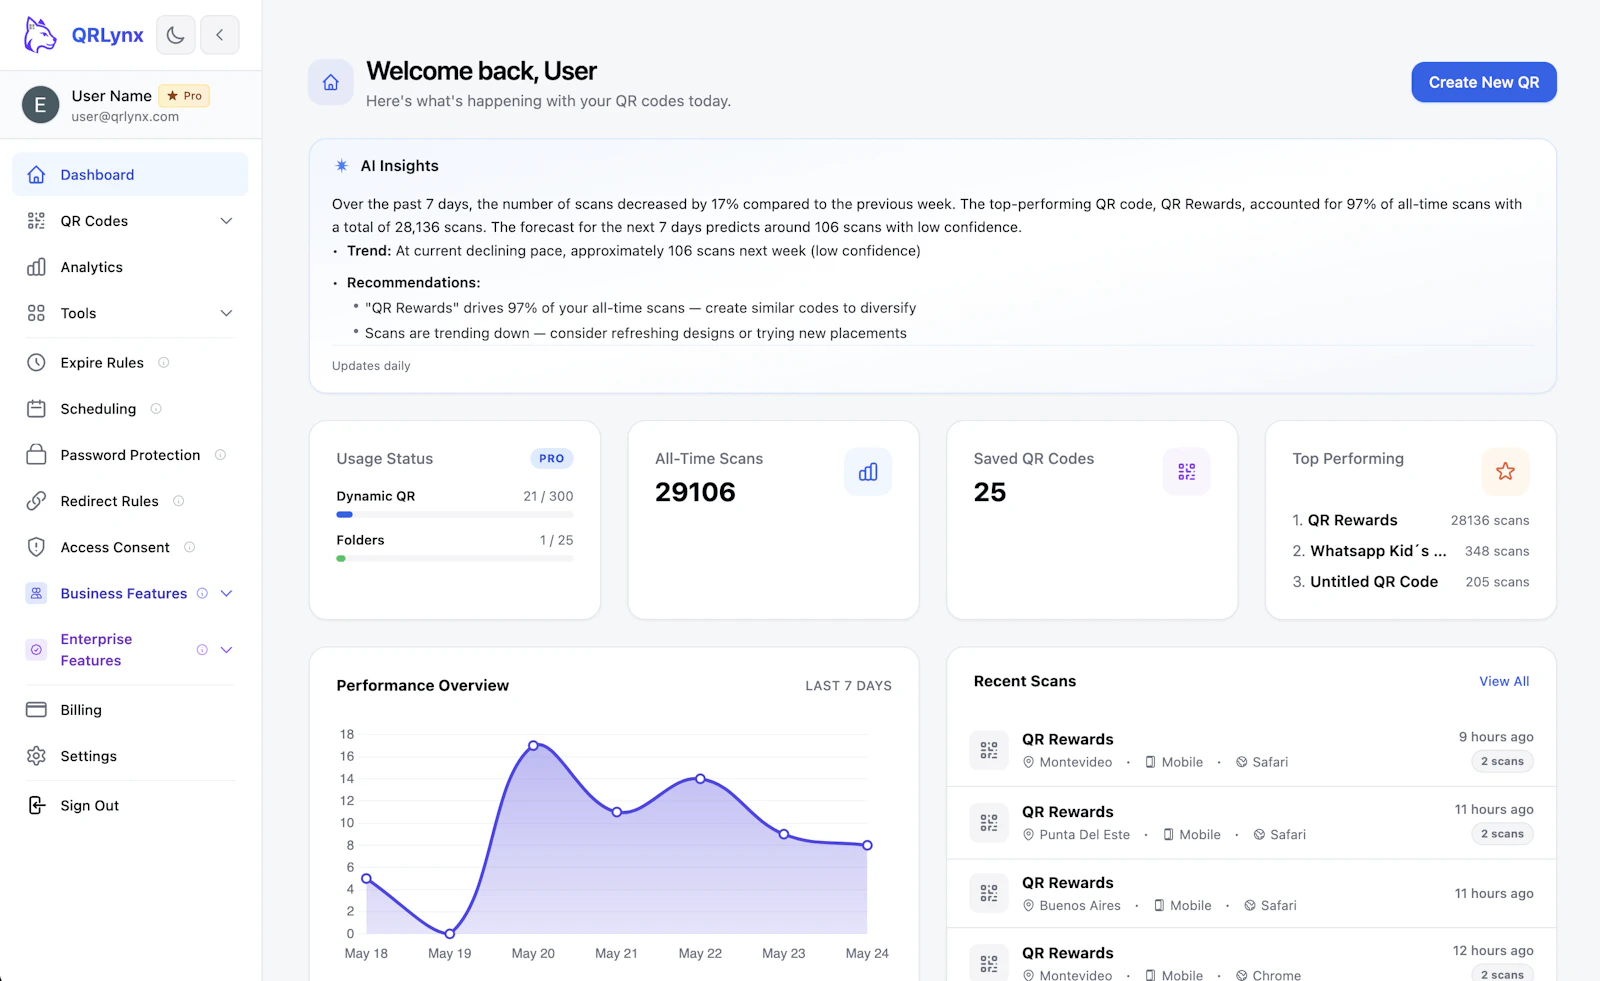Screen dimensions: 1600x981
Task: Click the Settings gear icon
Action: click(36, 756)
